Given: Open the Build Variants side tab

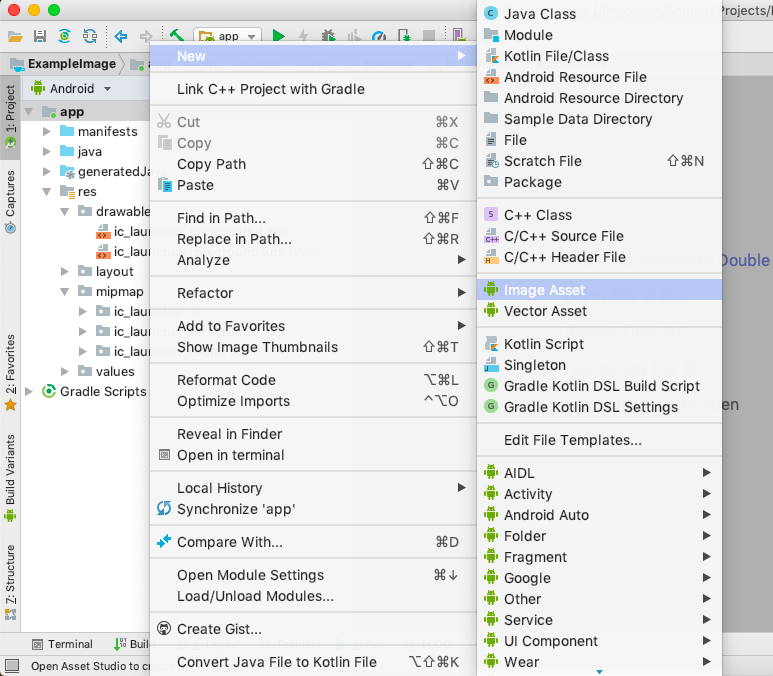Looking at the screenshot, I should tap(10, 477).
